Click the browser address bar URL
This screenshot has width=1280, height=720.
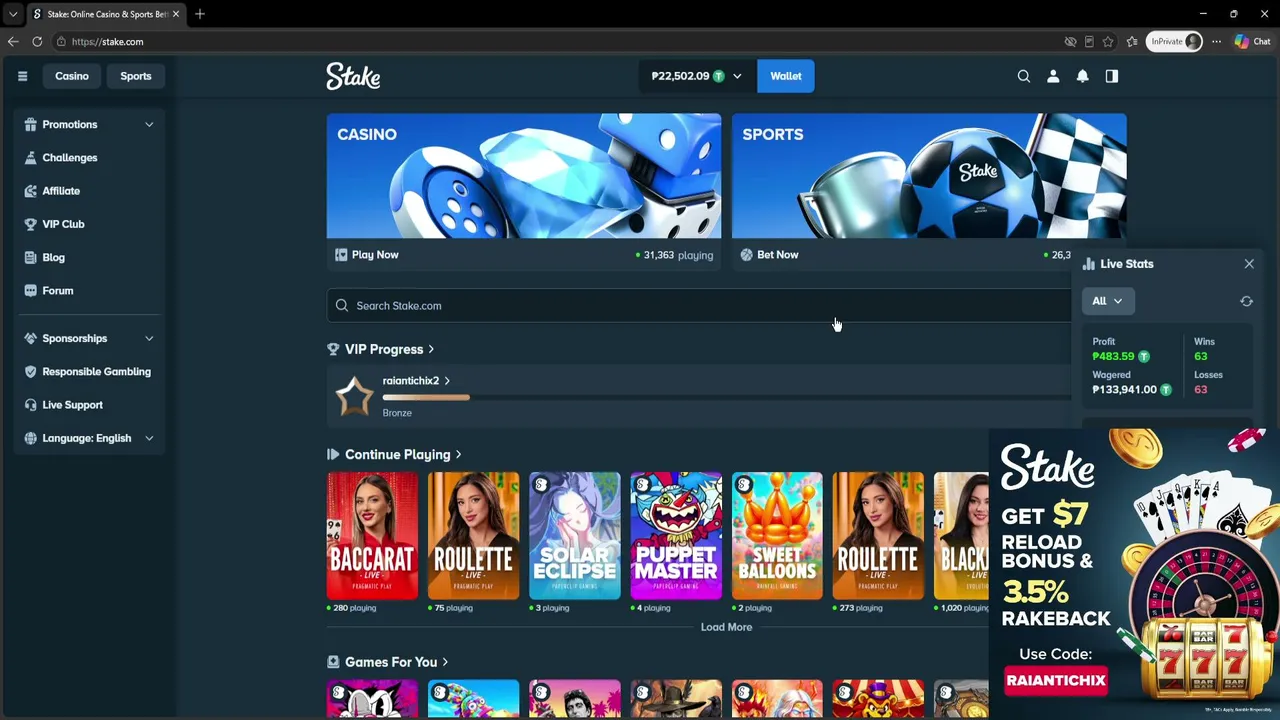coord(107,42)
